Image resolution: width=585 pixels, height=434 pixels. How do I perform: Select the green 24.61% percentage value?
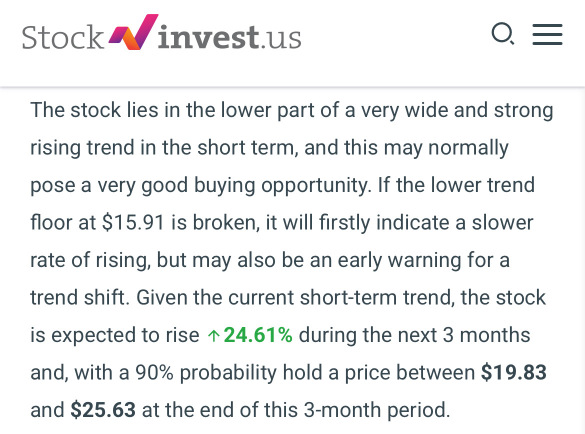pyautogui.click(x=258, y=335)
